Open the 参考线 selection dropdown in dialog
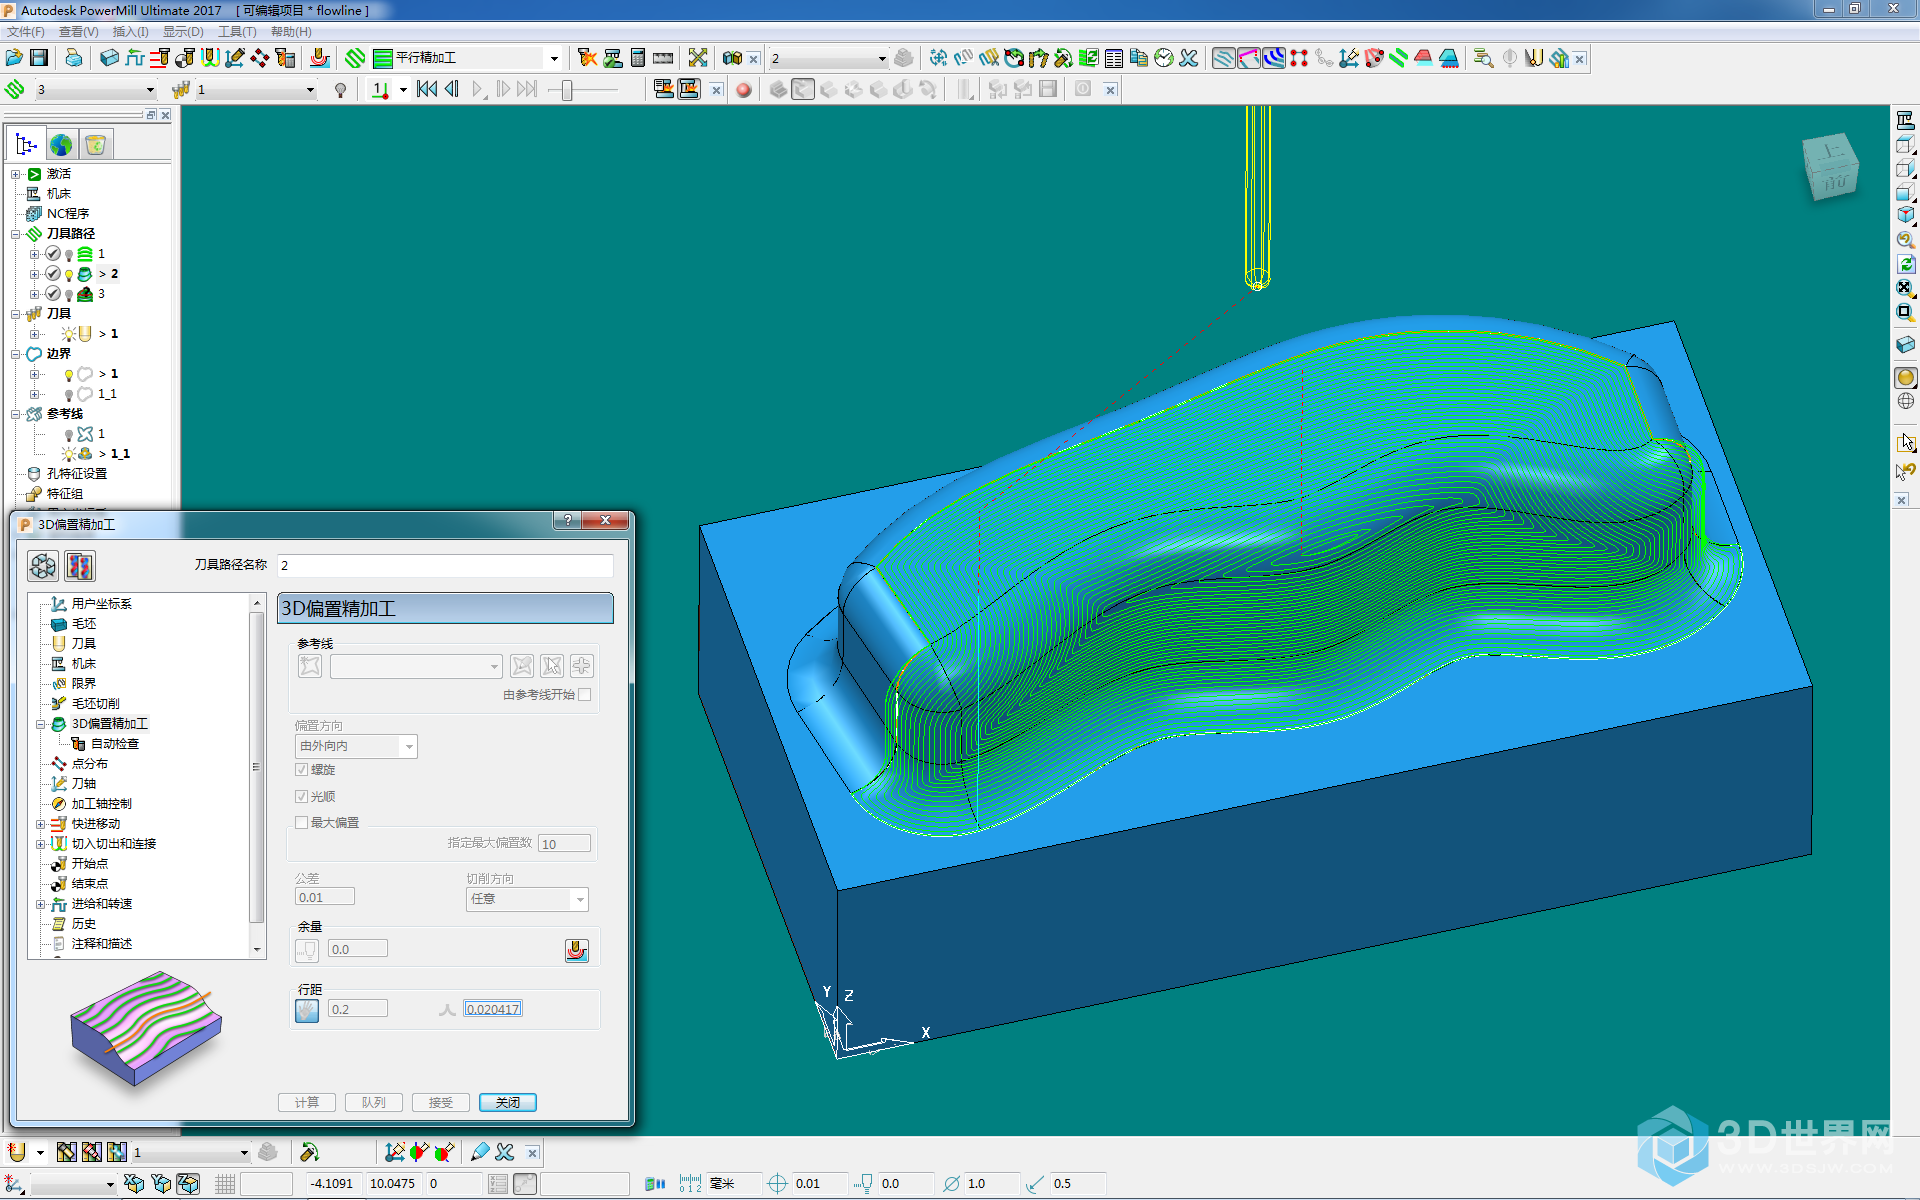The width and height of the screenshot is (1920, 1200). (x=416, y=666)
